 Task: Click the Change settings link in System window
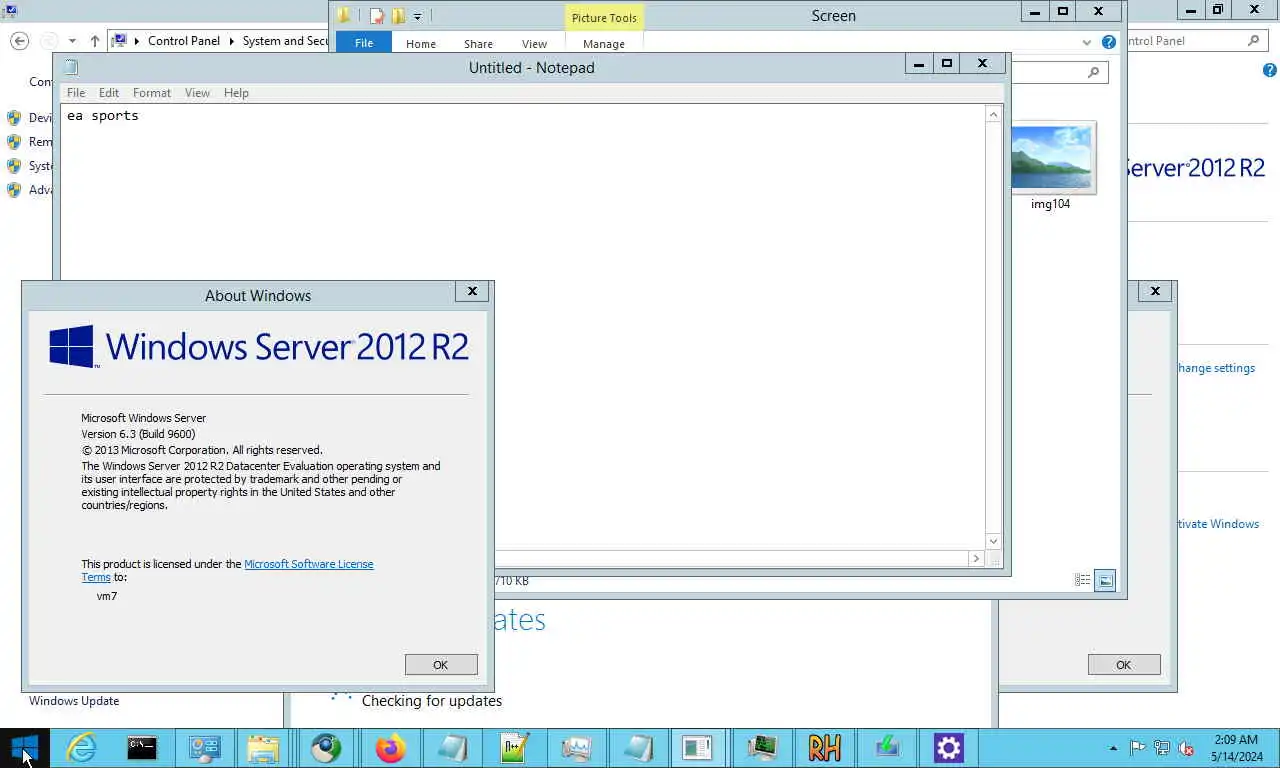pos(1216,368)
